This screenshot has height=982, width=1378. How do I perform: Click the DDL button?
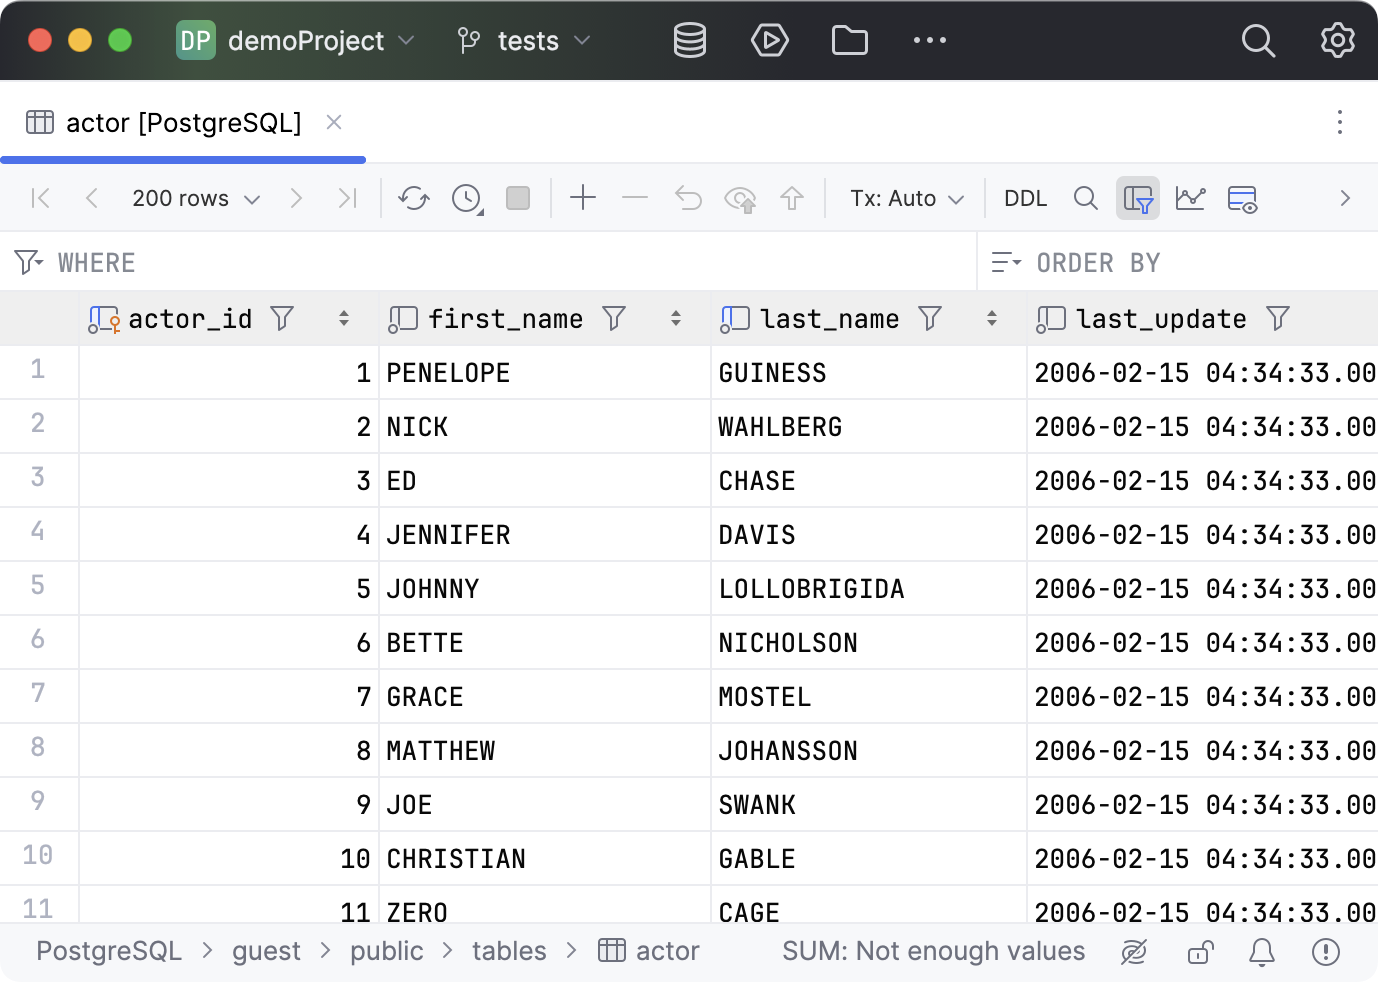click(1025, 198)
